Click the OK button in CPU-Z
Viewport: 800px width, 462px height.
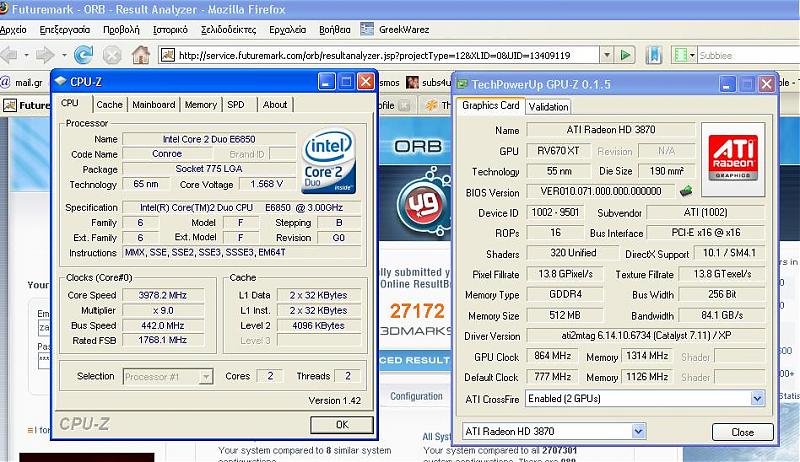tap(342, 425)
